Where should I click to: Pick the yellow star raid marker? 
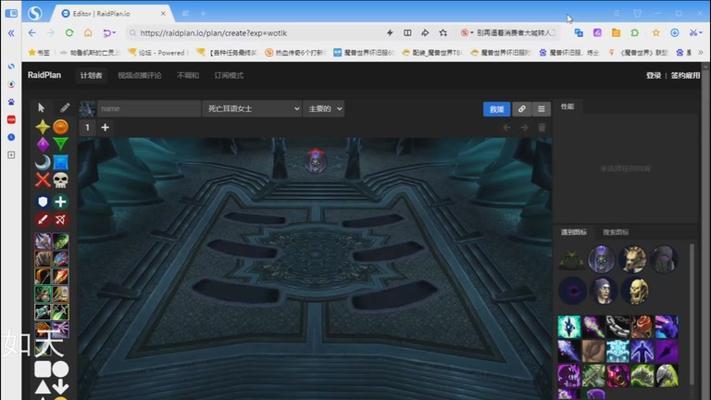coord(43,127)
